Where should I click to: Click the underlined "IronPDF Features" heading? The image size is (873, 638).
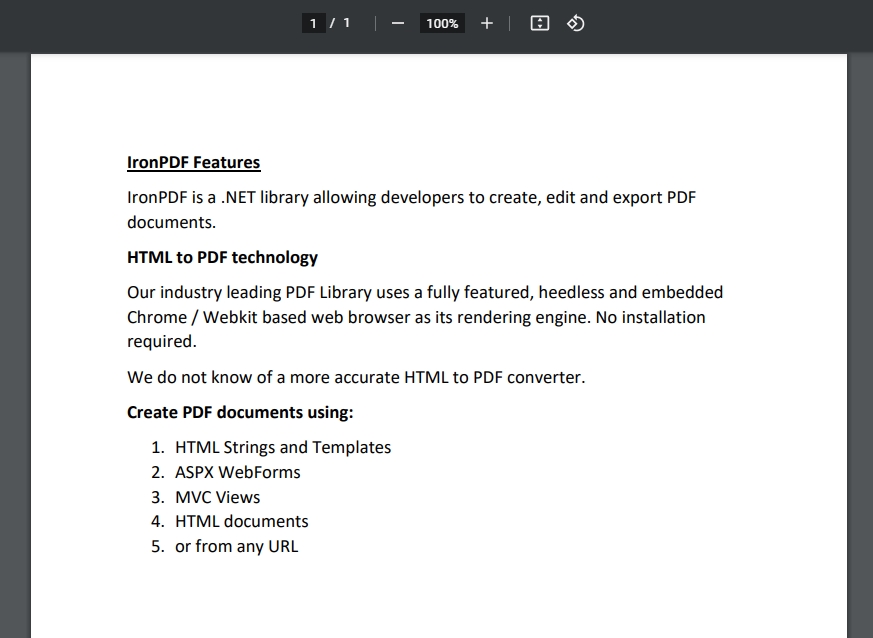click(193, 163)
